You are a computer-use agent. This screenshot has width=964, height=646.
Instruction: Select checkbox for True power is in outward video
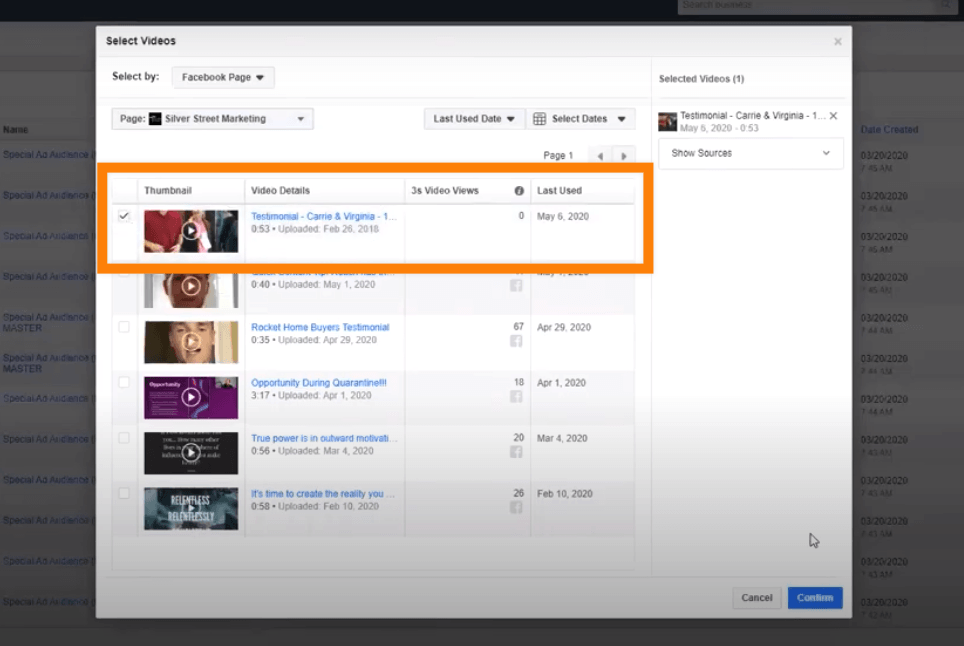(x=124, y=438)
